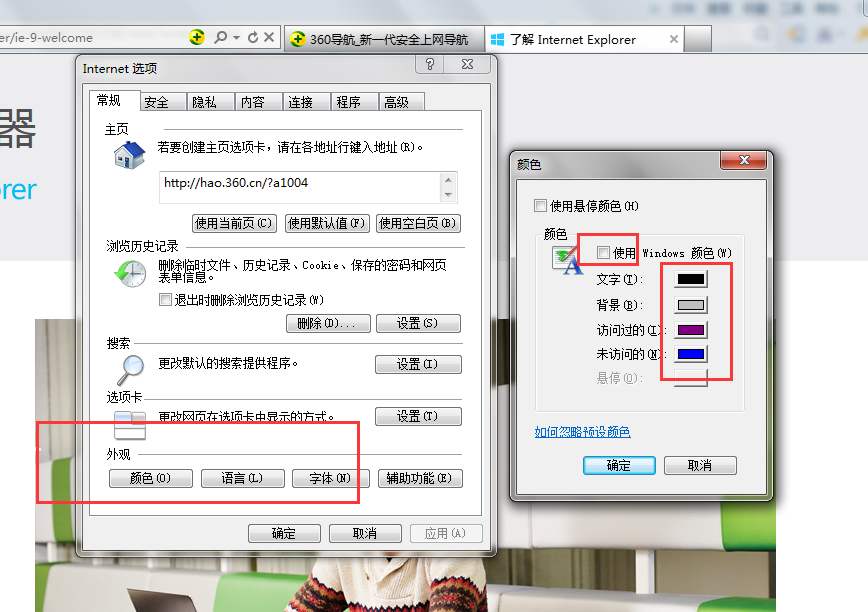Image resolution: width=868 pixels, height=612 pixels.
Task: Open search dropdown arrow in address bar
Action: 236,38
